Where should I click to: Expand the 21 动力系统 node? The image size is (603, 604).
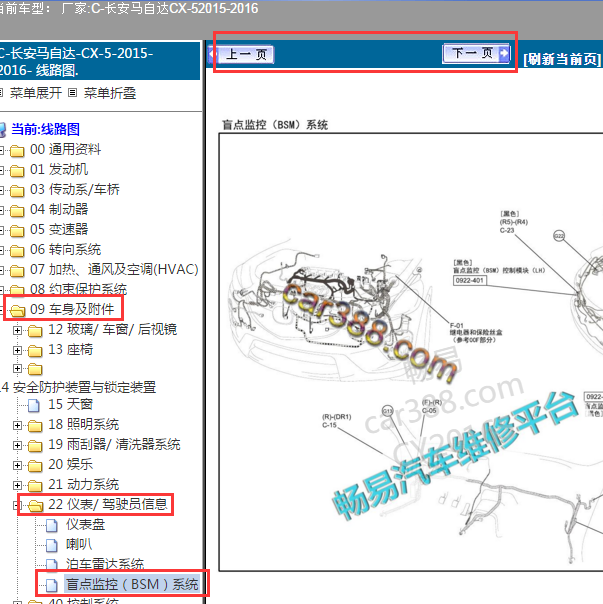pos(17,485)
